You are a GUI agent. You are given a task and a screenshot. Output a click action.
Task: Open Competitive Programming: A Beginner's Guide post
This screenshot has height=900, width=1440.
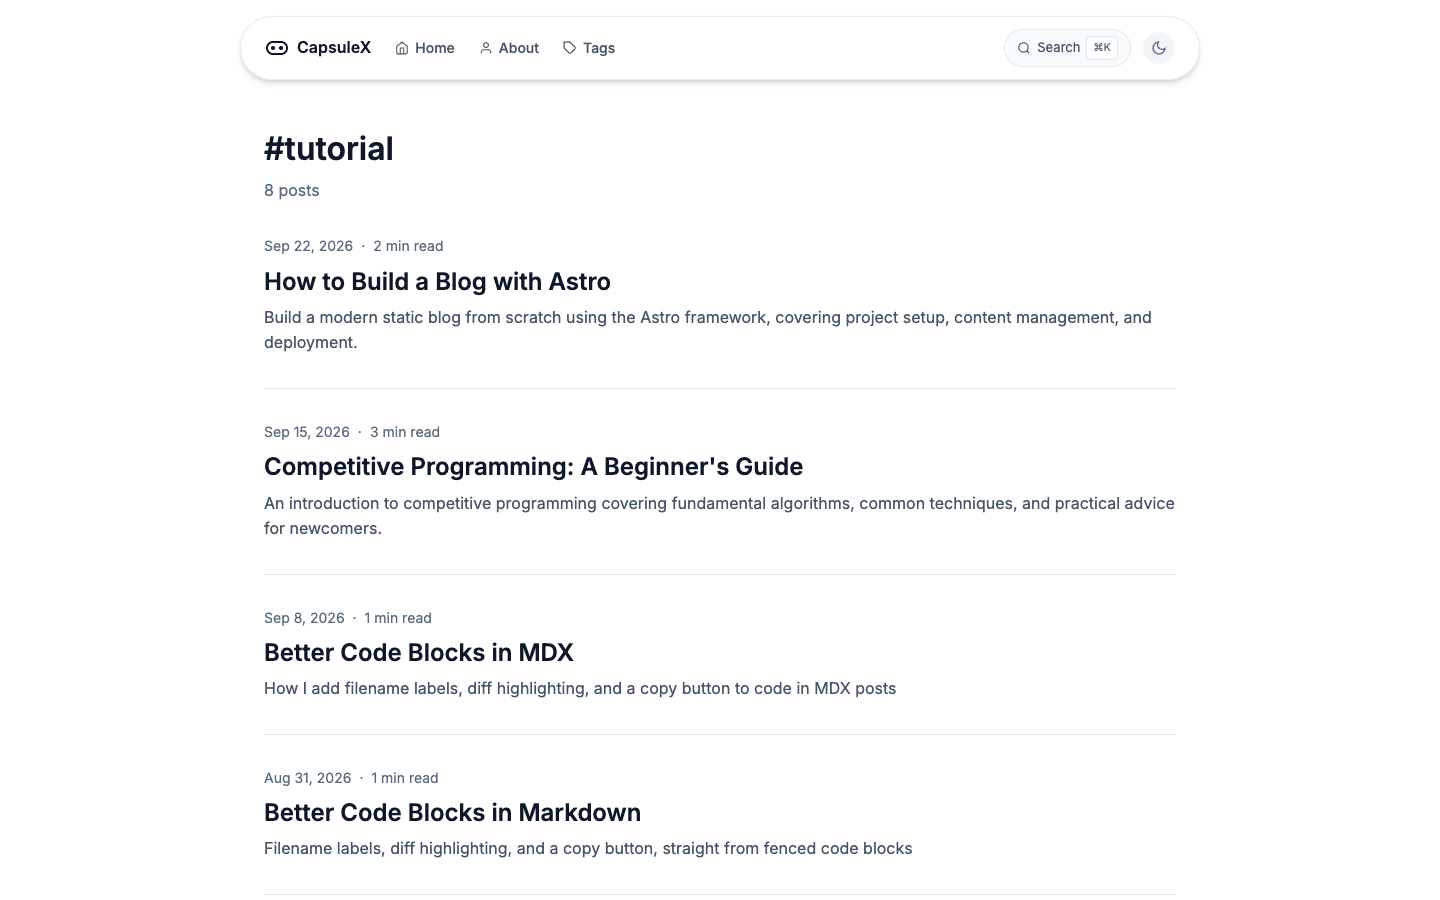click(x=533, y=467)
